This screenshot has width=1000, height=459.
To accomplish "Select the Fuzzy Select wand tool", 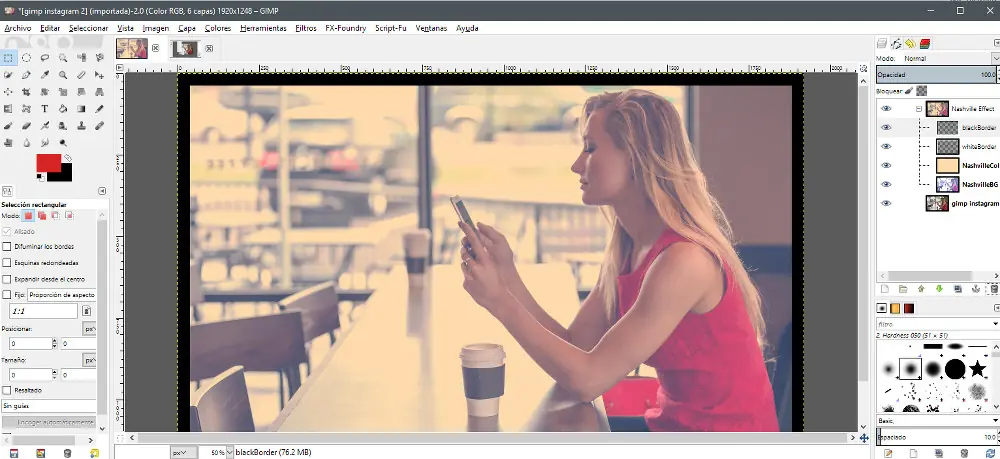I will (63, 57).
